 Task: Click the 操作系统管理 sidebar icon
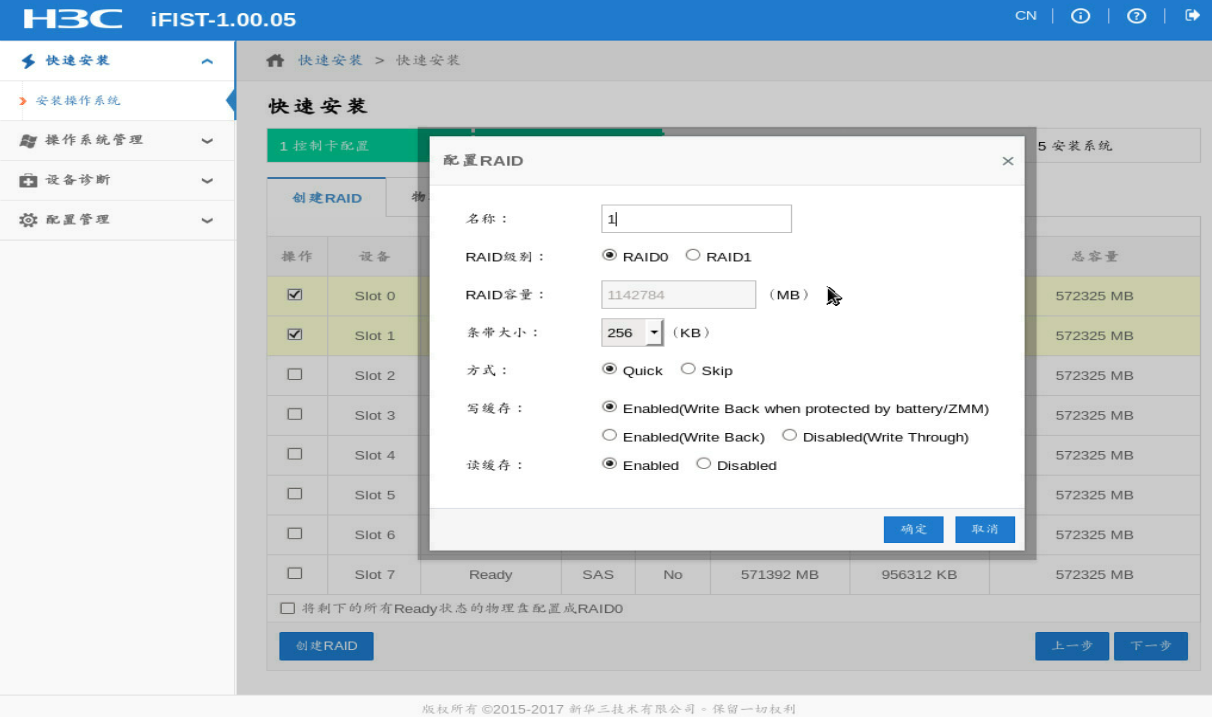click(28, 141)
